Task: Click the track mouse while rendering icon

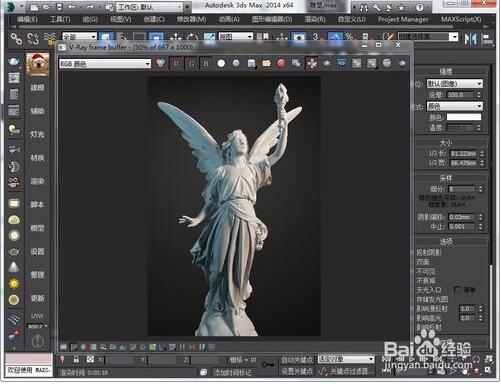Action: coord(312,63)
